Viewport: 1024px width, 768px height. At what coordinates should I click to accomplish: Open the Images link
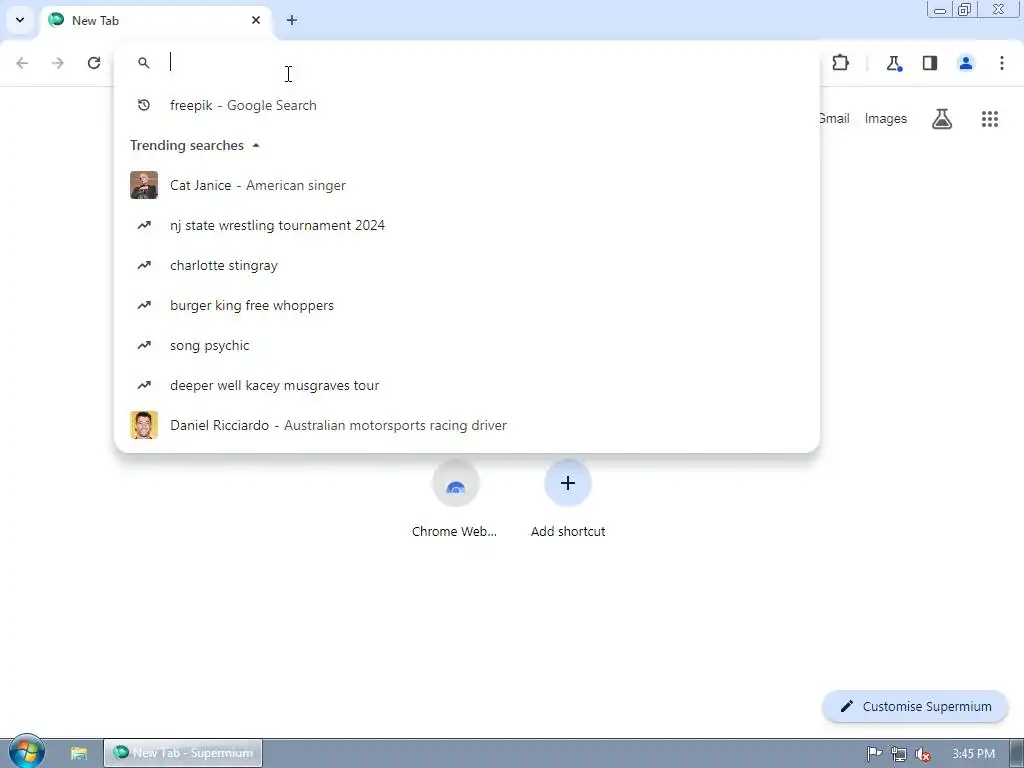(886, 118)
